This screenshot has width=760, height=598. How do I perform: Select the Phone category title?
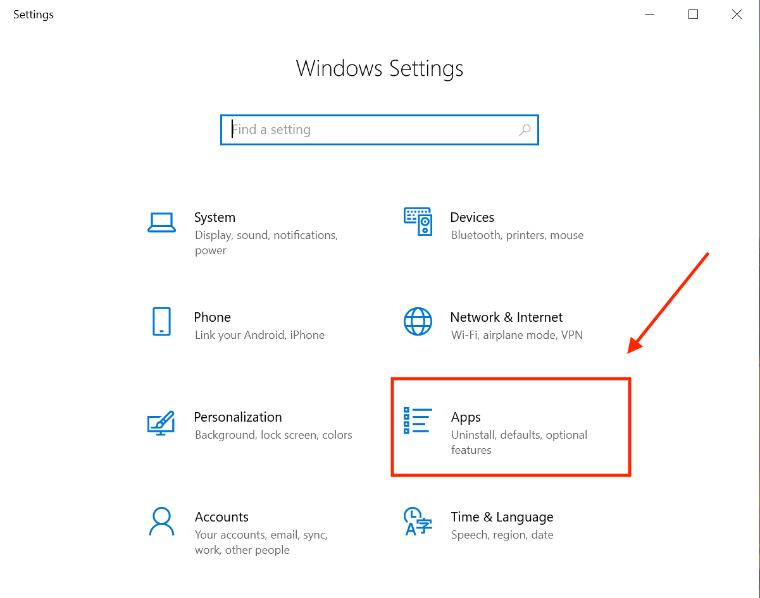click(212, 317)
